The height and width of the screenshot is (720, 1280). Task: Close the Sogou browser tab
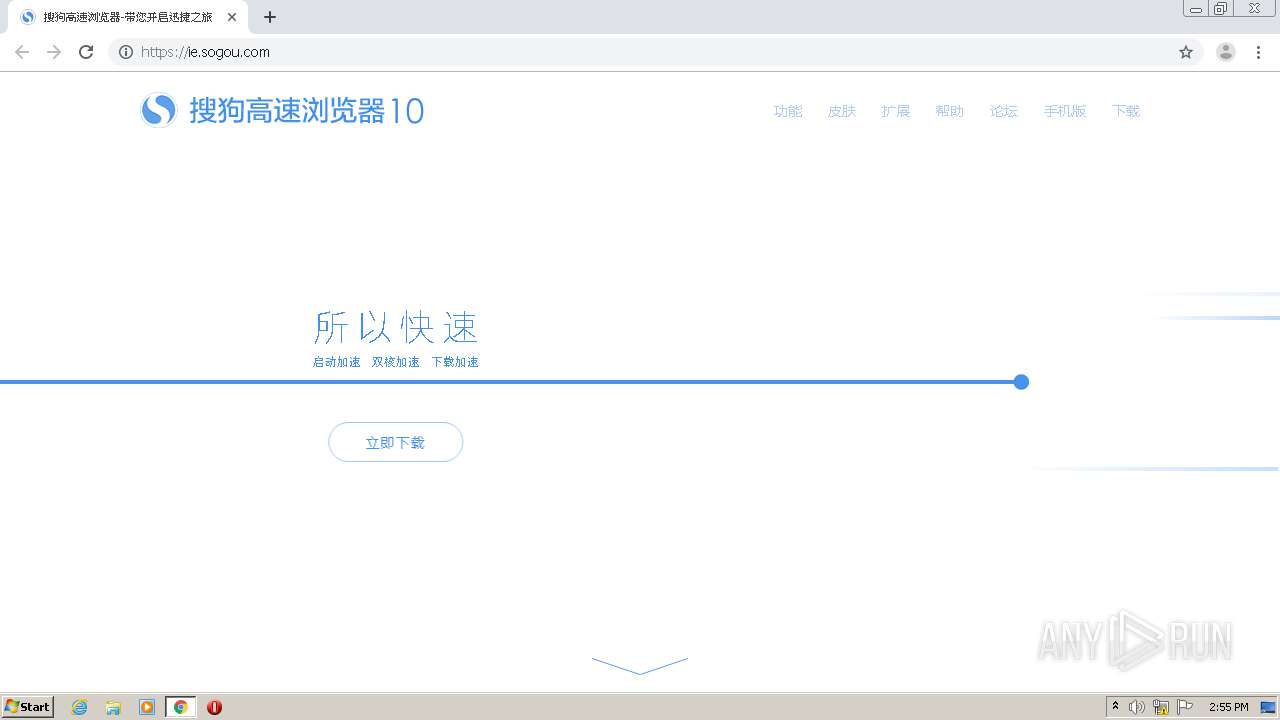click(232, 17)
